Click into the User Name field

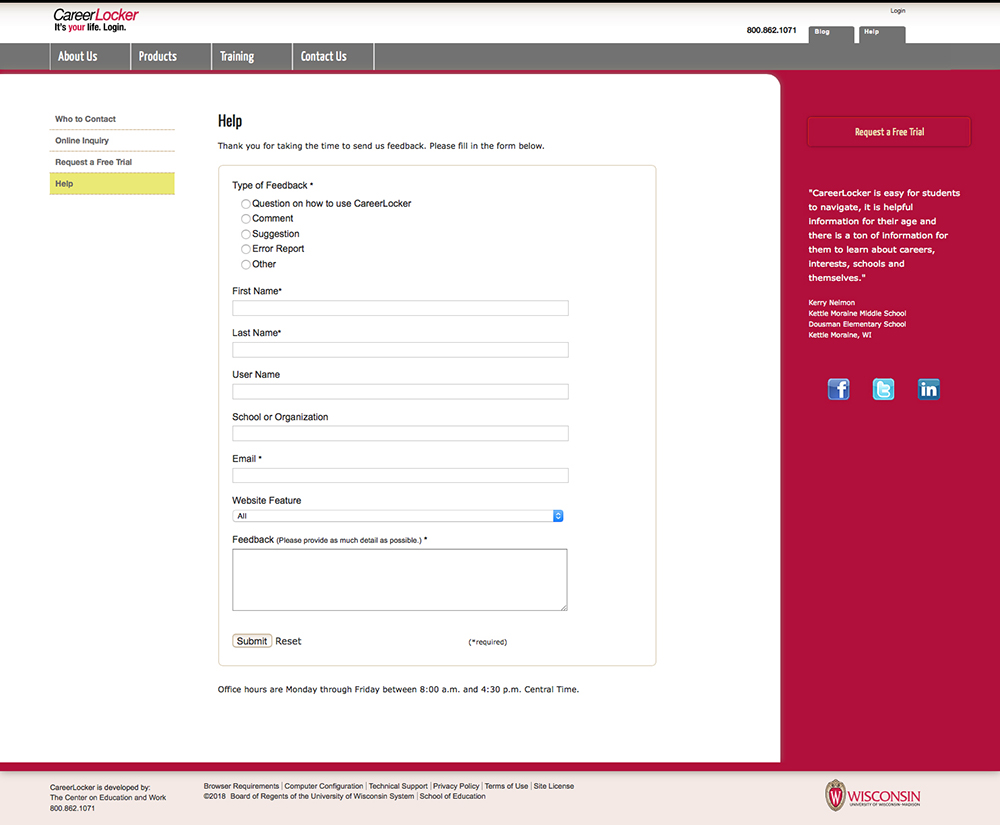point(401,391)
